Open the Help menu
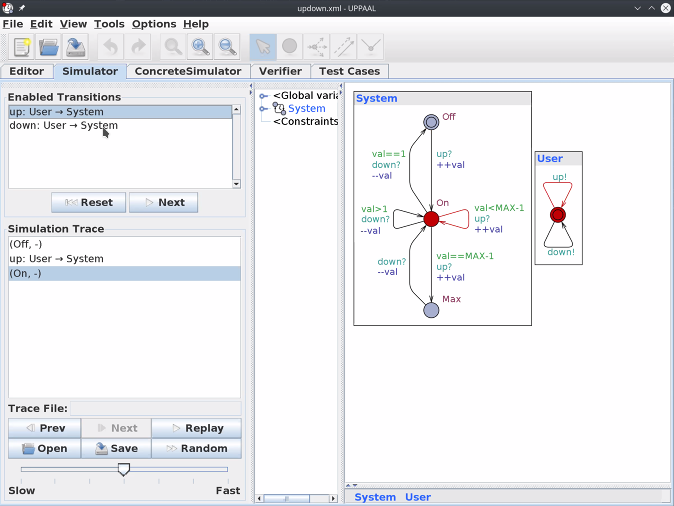This screenshot has width=674, height=506. coord(196,24)
